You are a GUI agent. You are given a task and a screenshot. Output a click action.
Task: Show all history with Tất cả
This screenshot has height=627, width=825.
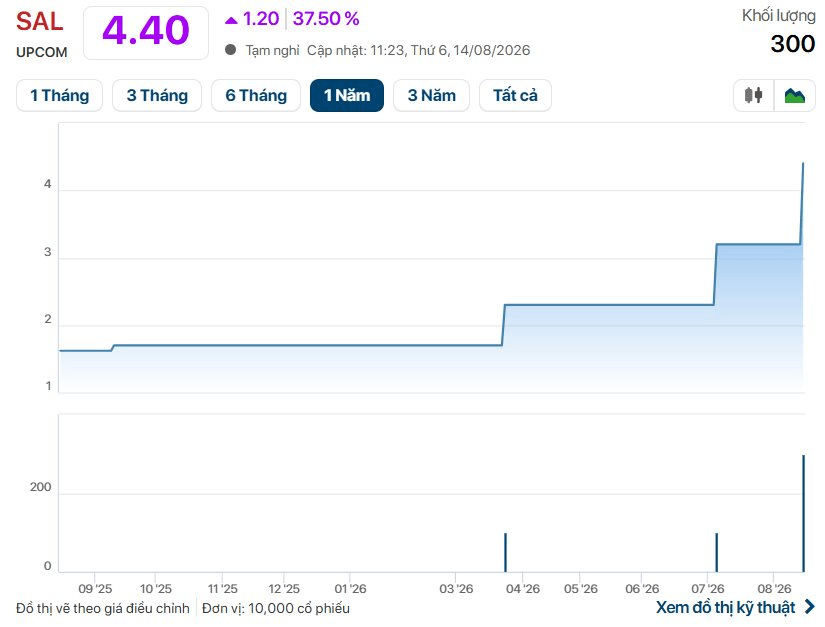click(x=515, y=95)
